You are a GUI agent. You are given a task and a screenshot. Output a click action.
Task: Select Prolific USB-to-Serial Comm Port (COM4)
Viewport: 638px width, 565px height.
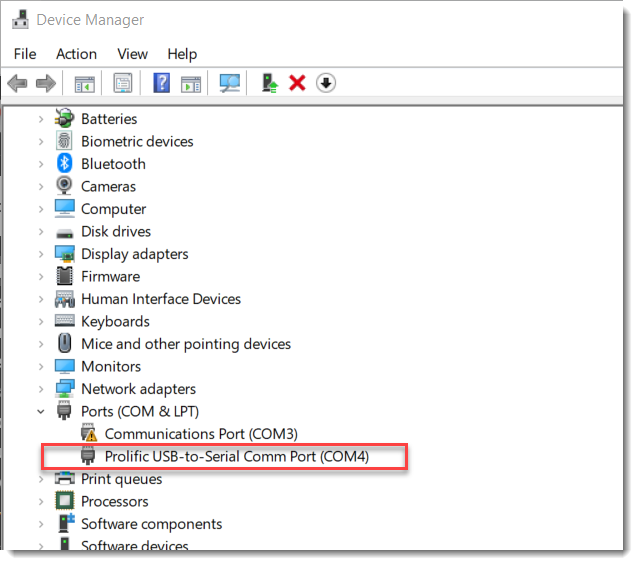236,457
